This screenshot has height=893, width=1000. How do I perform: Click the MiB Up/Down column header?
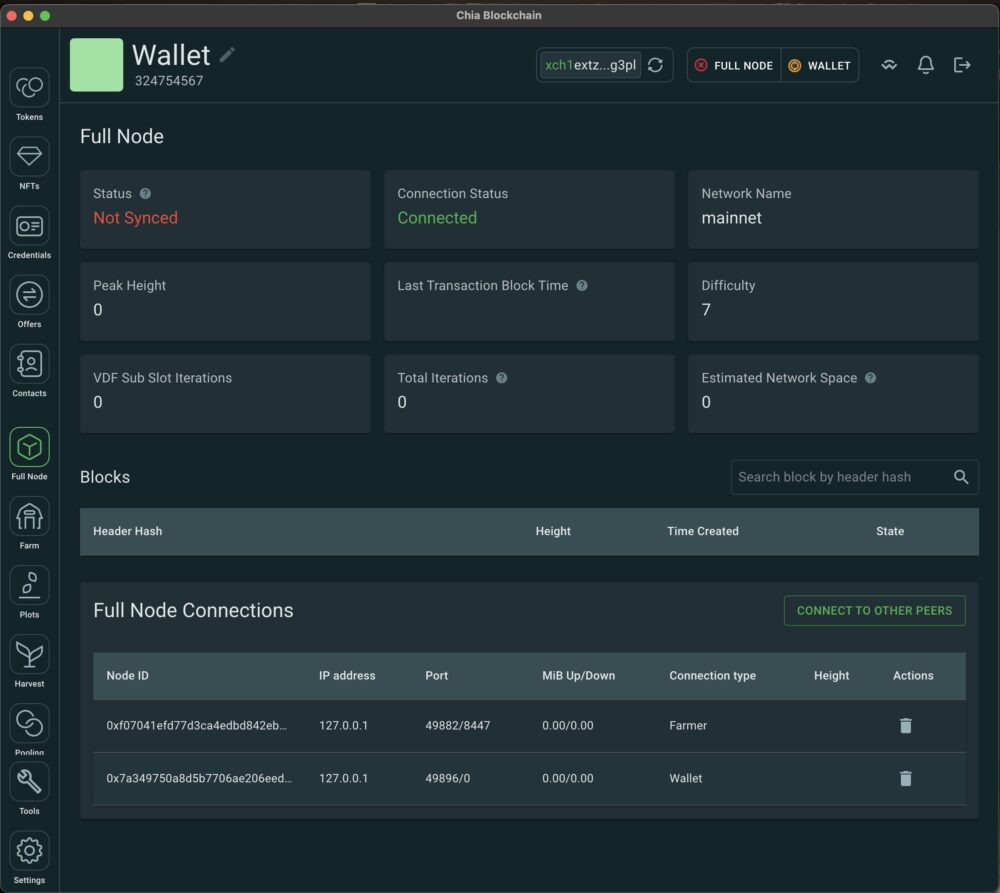578,675
